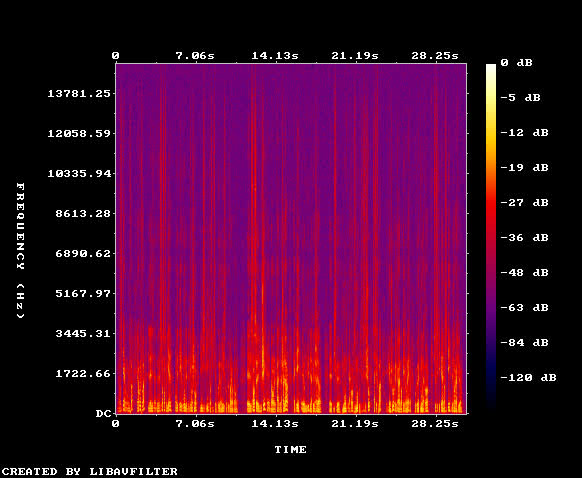Click the top 7.06s time marker

[195, 56]
